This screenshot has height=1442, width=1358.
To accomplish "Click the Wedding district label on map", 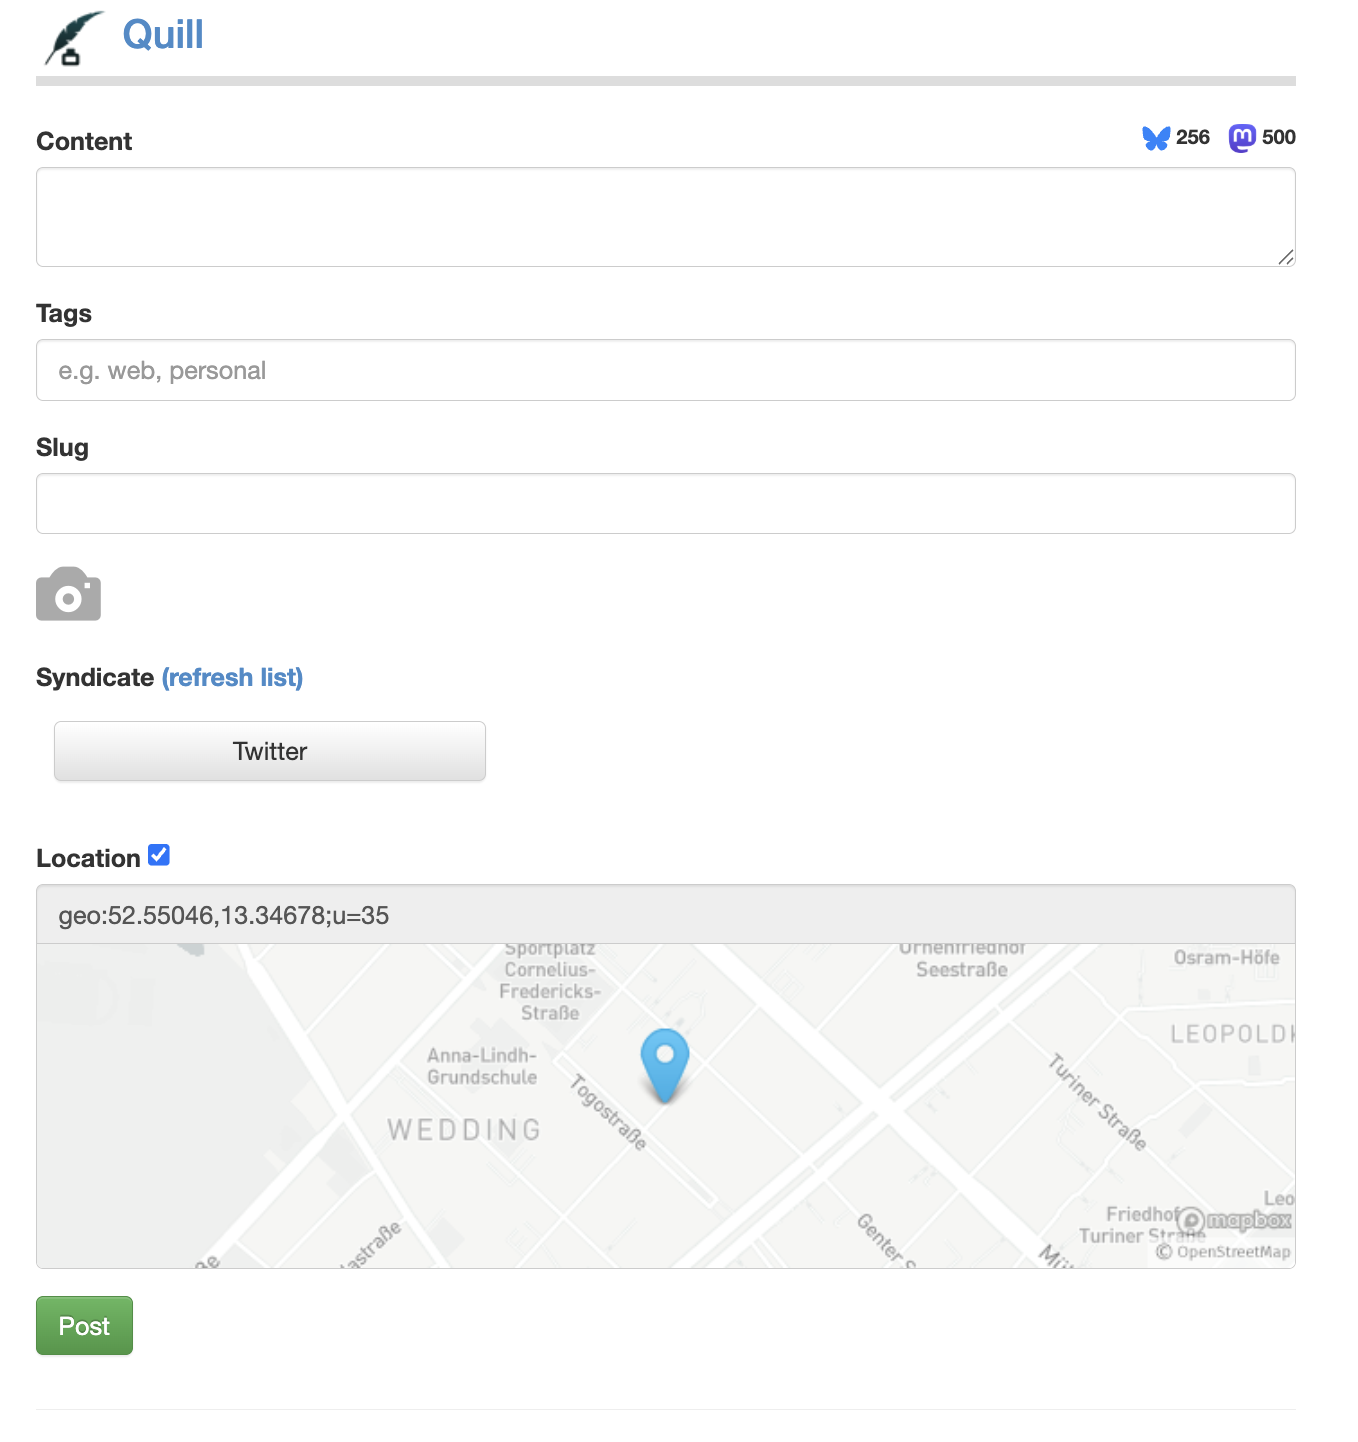I will (464, 1130).
